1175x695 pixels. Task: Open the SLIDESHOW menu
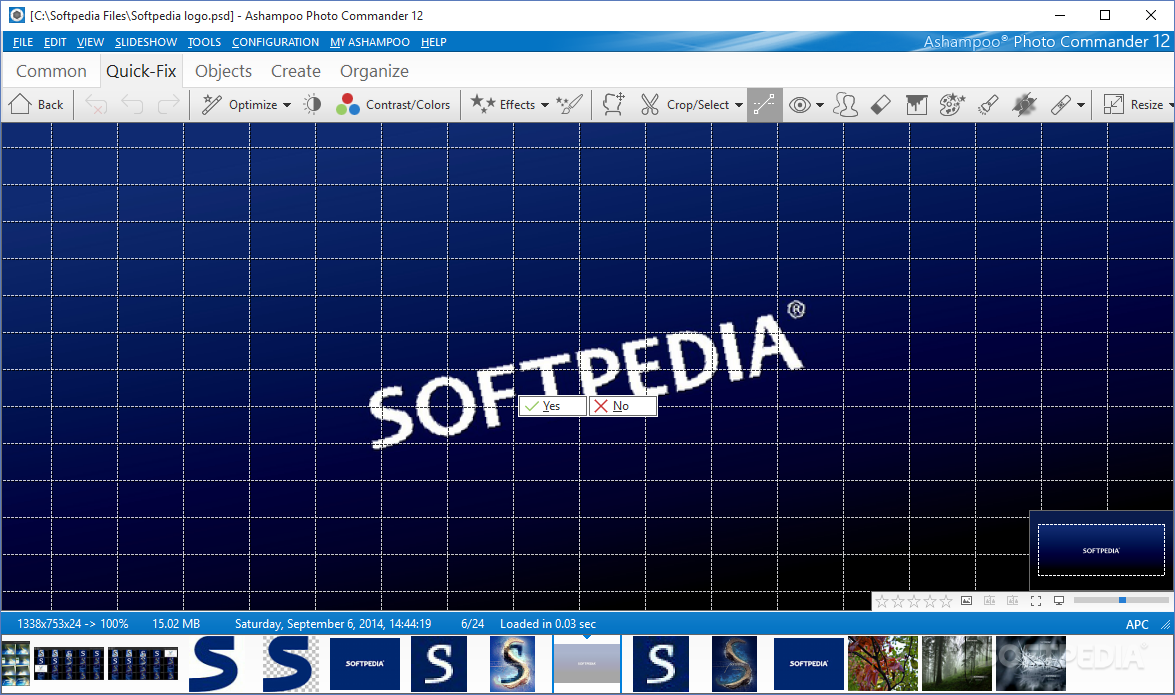(x=146, y=42)
